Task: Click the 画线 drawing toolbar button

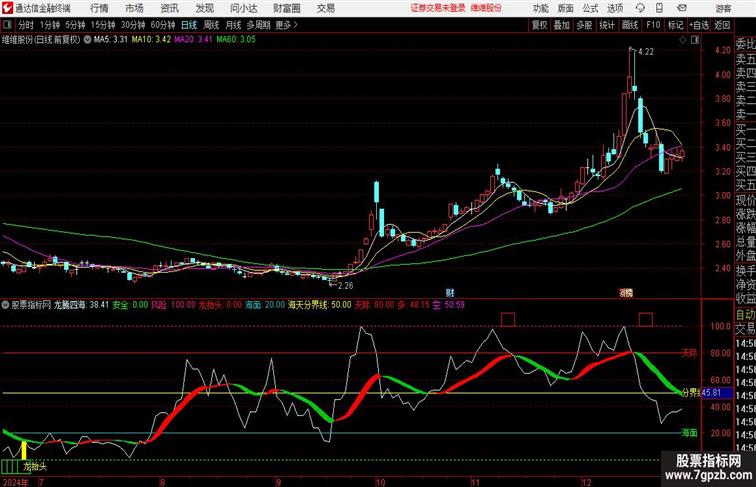Action: point(630,25)
